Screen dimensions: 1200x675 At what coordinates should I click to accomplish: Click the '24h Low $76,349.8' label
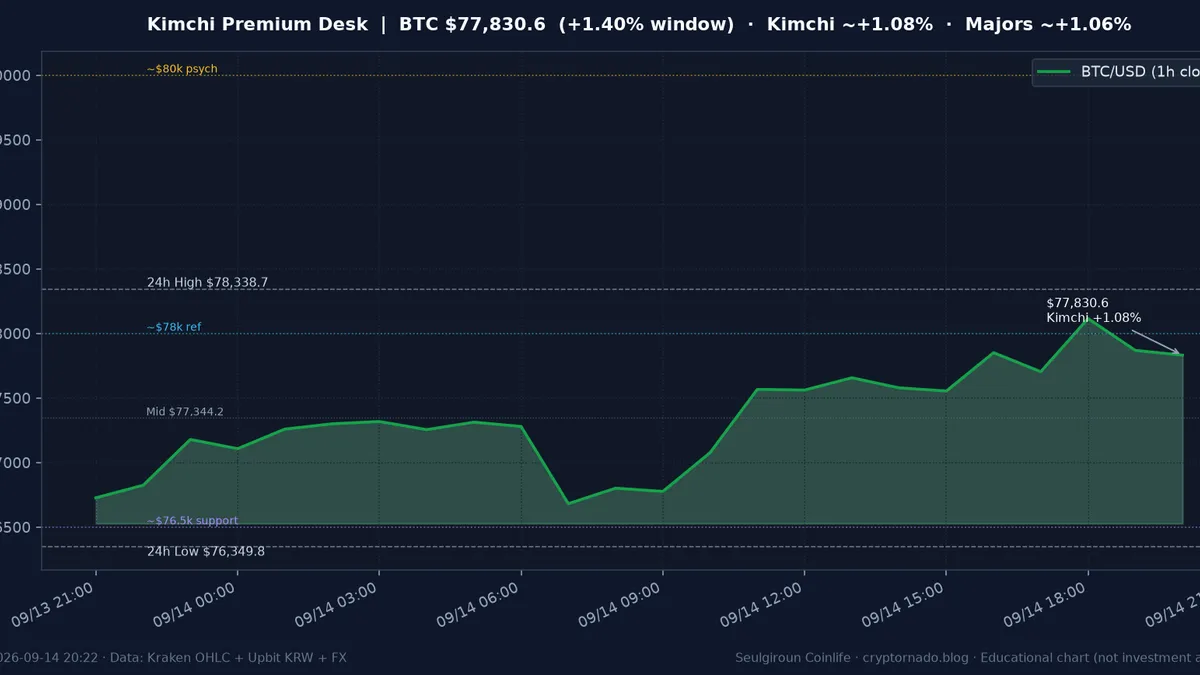click(206, 551)
